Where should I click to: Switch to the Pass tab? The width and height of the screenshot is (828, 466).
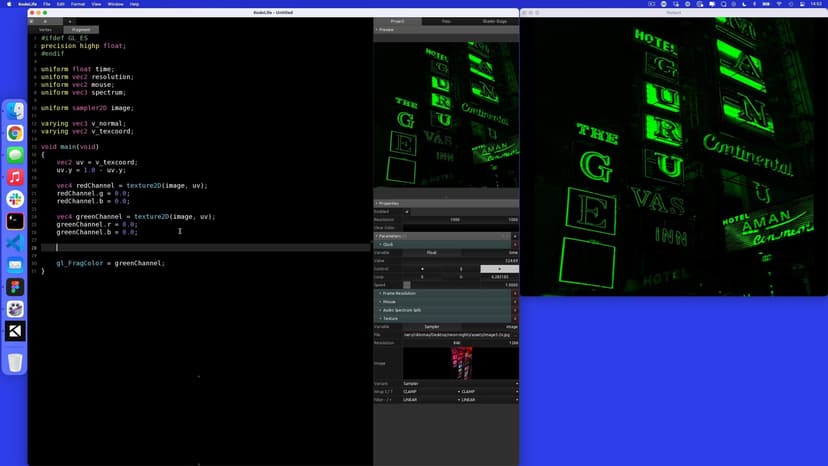[x=446, y=21]
